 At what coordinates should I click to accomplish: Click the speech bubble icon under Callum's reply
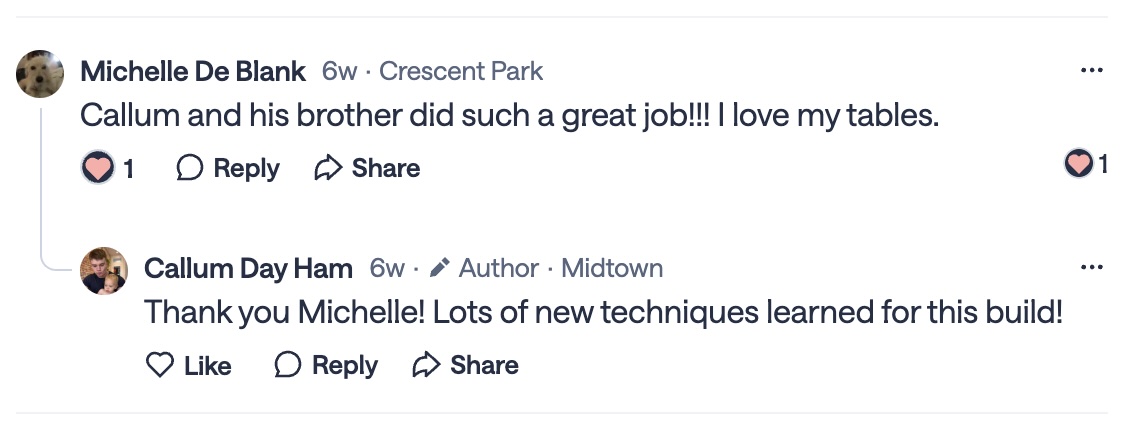point(288,365)
